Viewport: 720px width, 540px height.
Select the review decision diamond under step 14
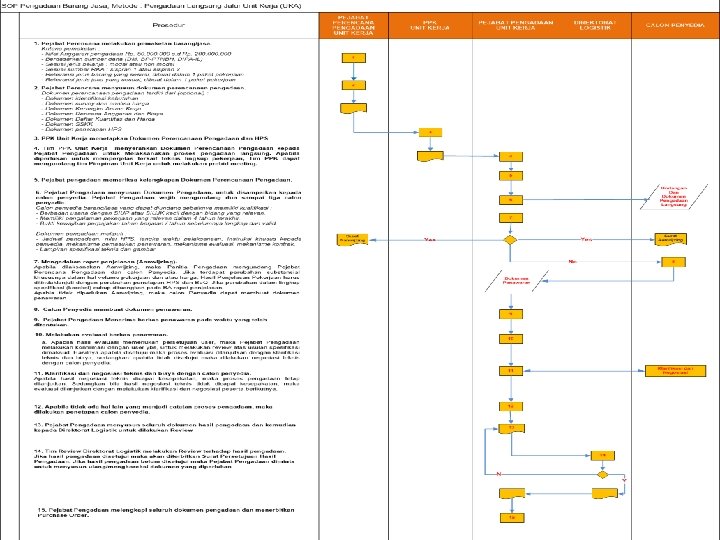click(x=602, y=474)
